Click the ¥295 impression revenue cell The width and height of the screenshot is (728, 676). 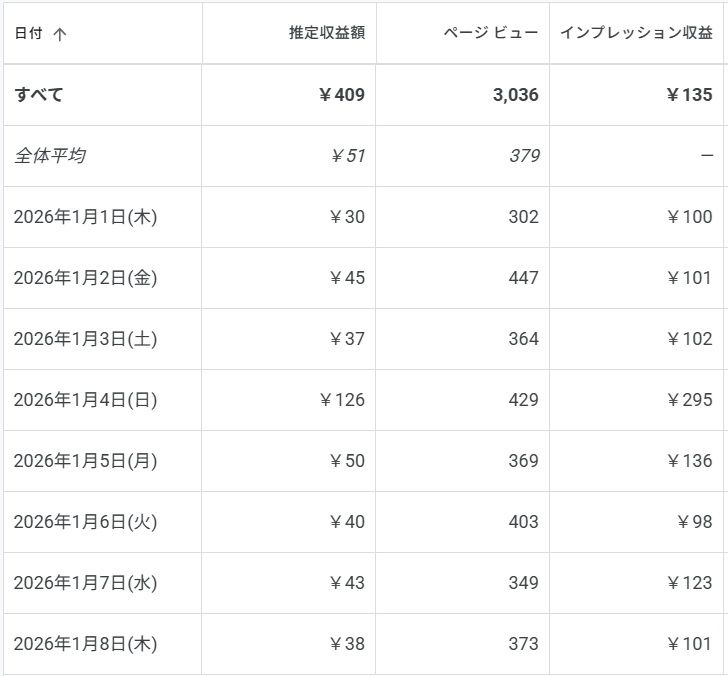pyautogui.click(x=689, y=400)
